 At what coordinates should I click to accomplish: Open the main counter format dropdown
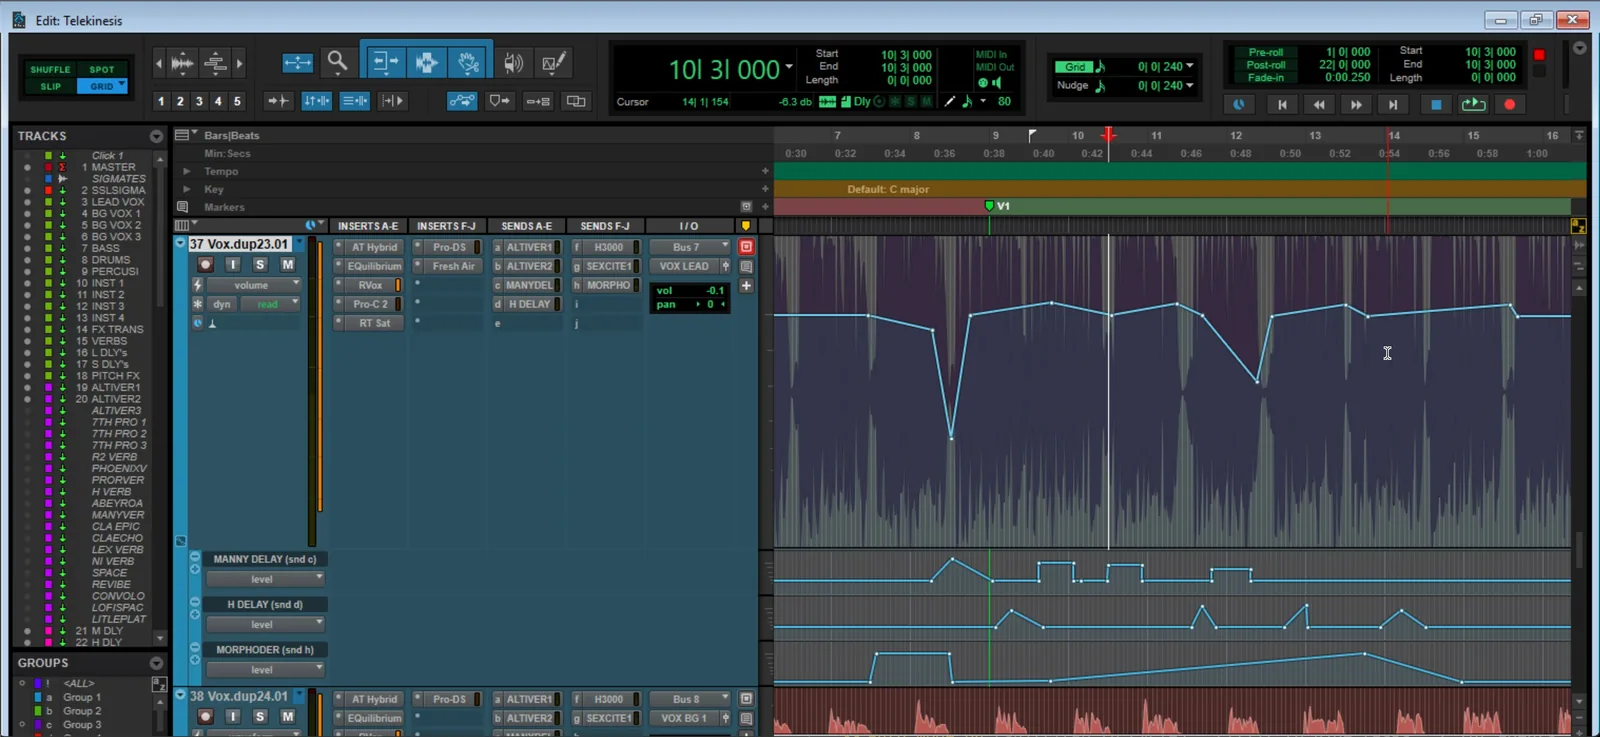[x=789, y=67]
